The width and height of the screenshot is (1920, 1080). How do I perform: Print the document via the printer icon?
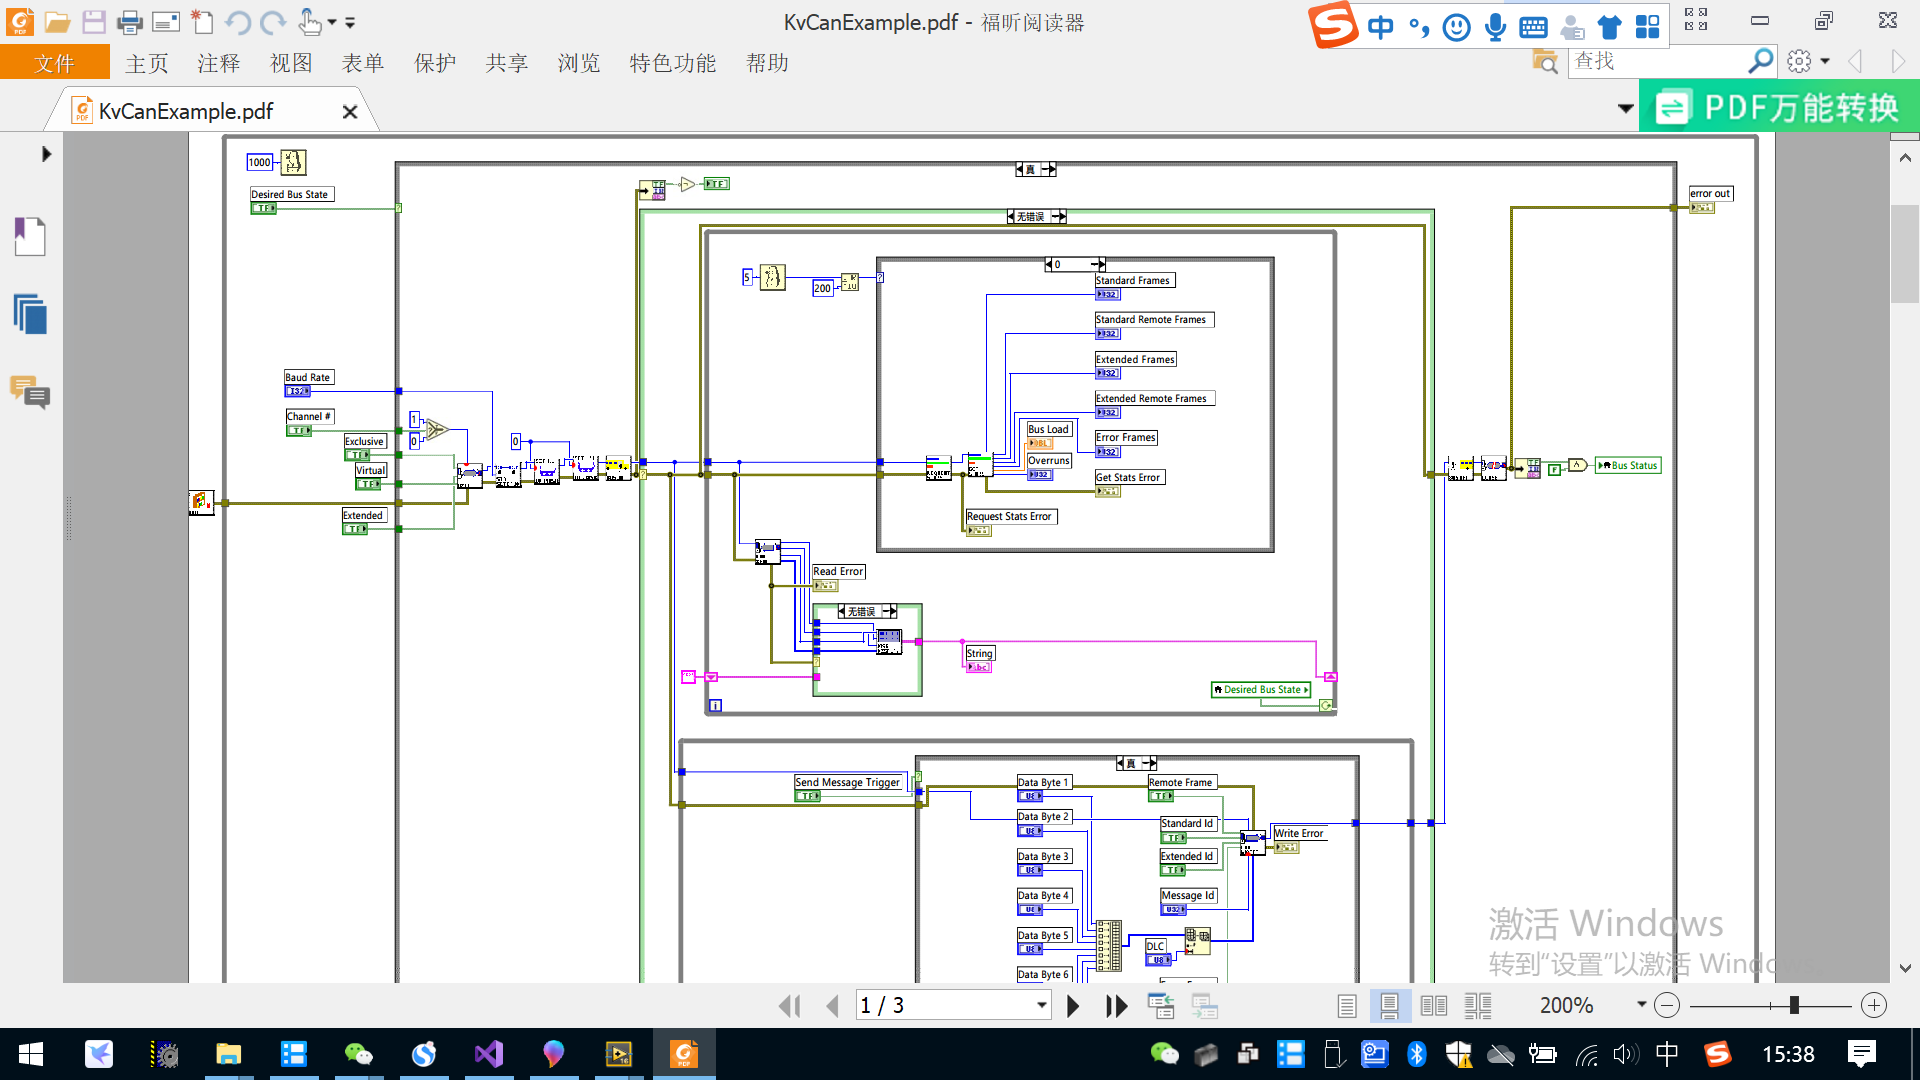coord(130,22)
